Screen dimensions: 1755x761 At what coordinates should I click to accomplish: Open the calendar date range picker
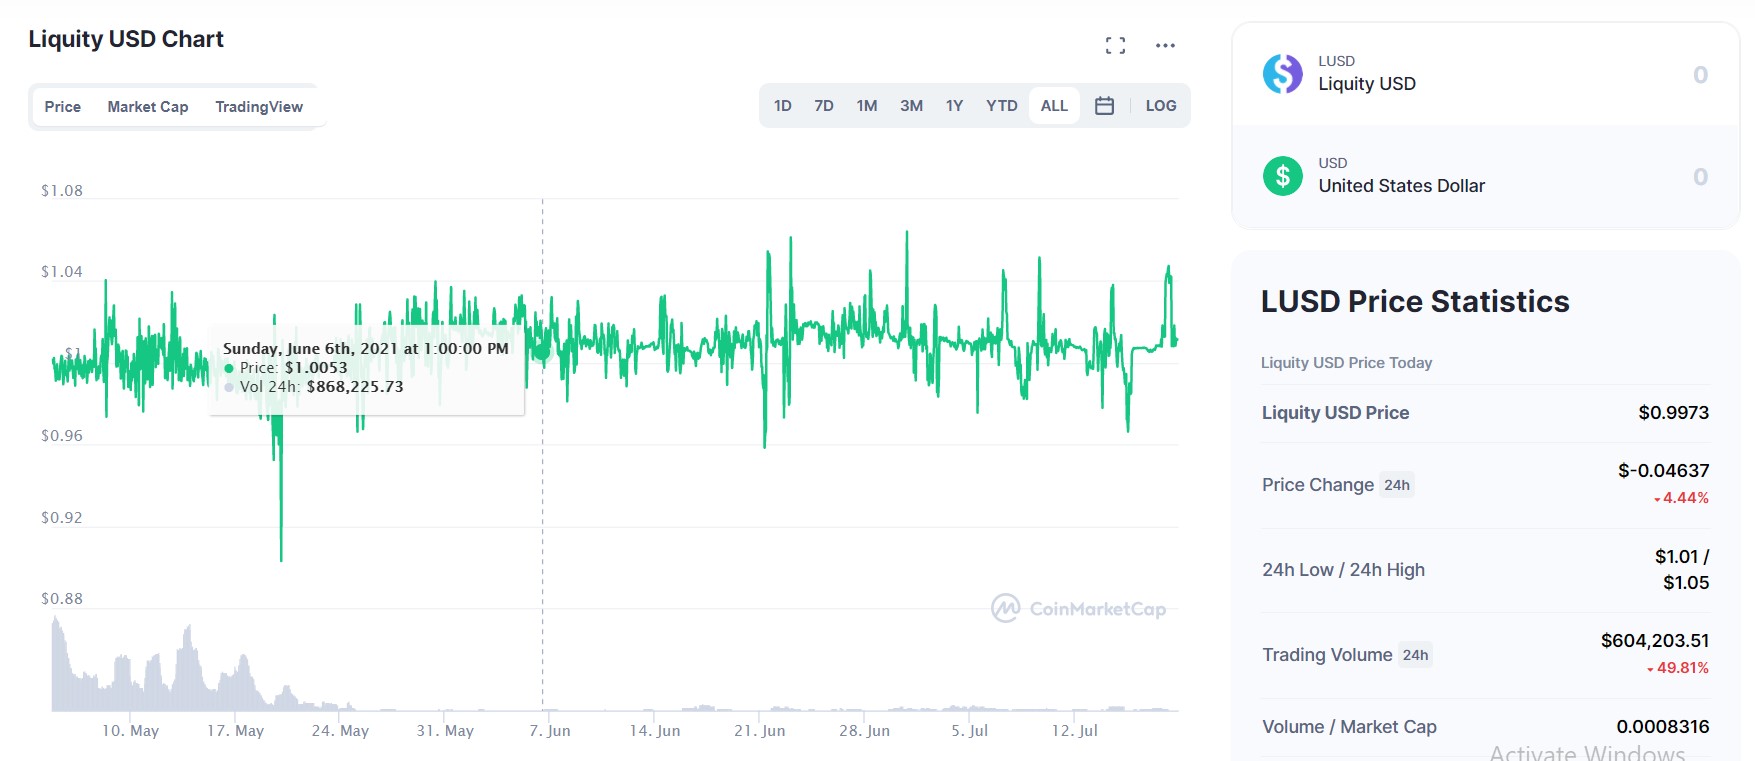click(x=1104, y=106)
